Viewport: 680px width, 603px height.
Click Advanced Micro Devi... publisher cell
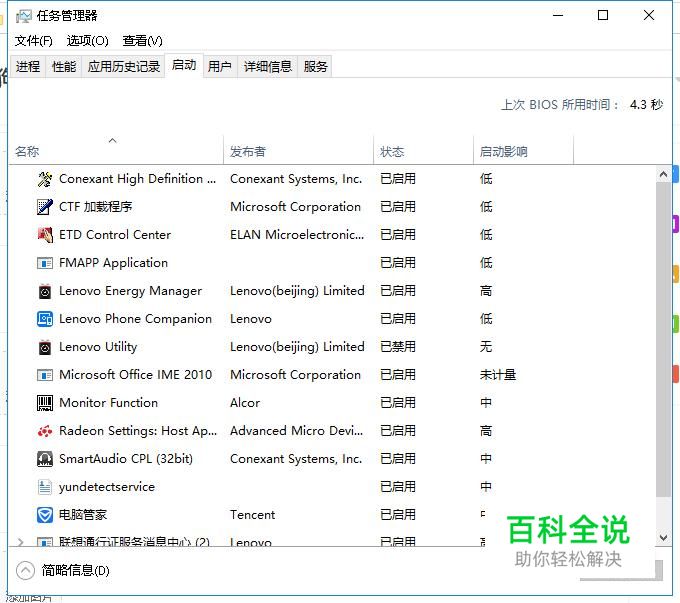296,431
